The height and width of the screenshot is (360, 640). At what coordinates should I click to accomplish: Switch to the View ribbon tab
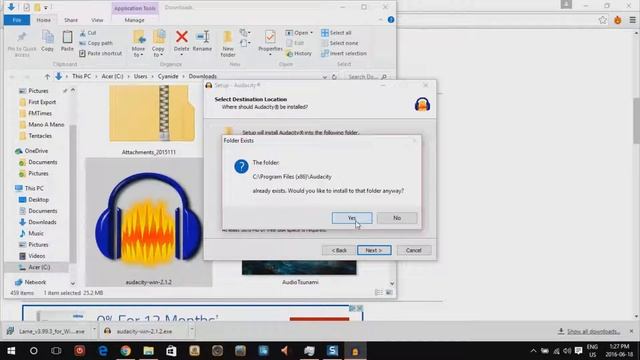click(97, 20)
